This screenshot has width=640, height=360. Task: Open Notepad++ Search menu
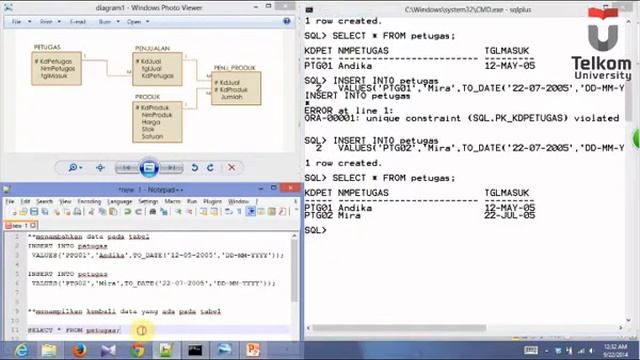click(44, 202)
